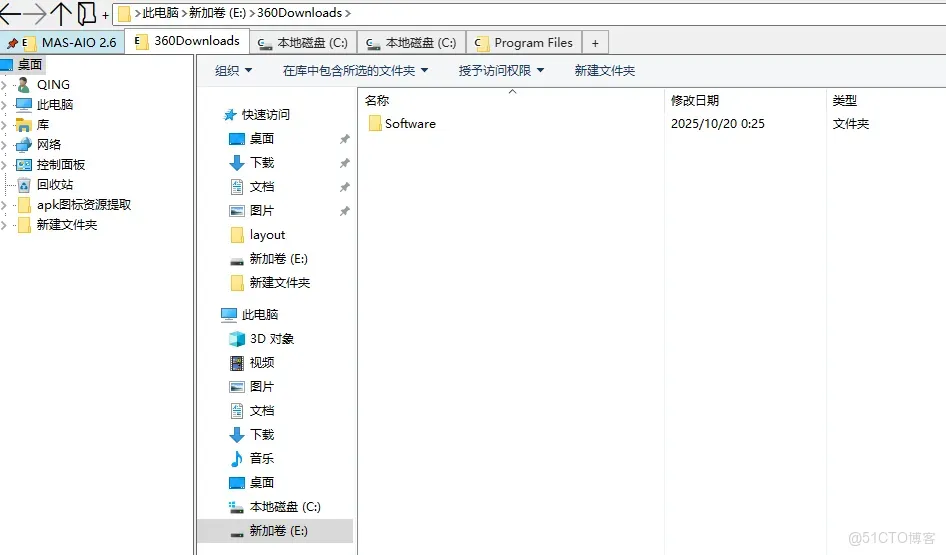Viewport: 946px width, 555px height.
Task: Expand 此电脑 node in left tree
Action: (4, 105)
